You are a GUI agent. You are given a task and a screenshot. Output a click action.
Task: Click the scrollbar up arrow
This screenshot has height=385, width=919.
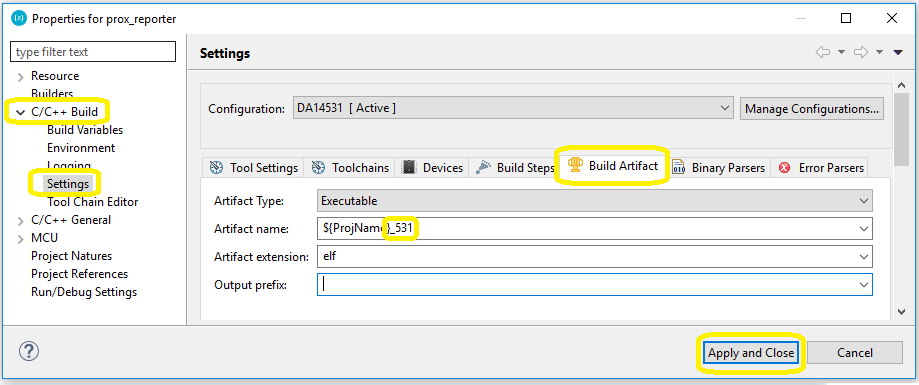pos(901,85)
